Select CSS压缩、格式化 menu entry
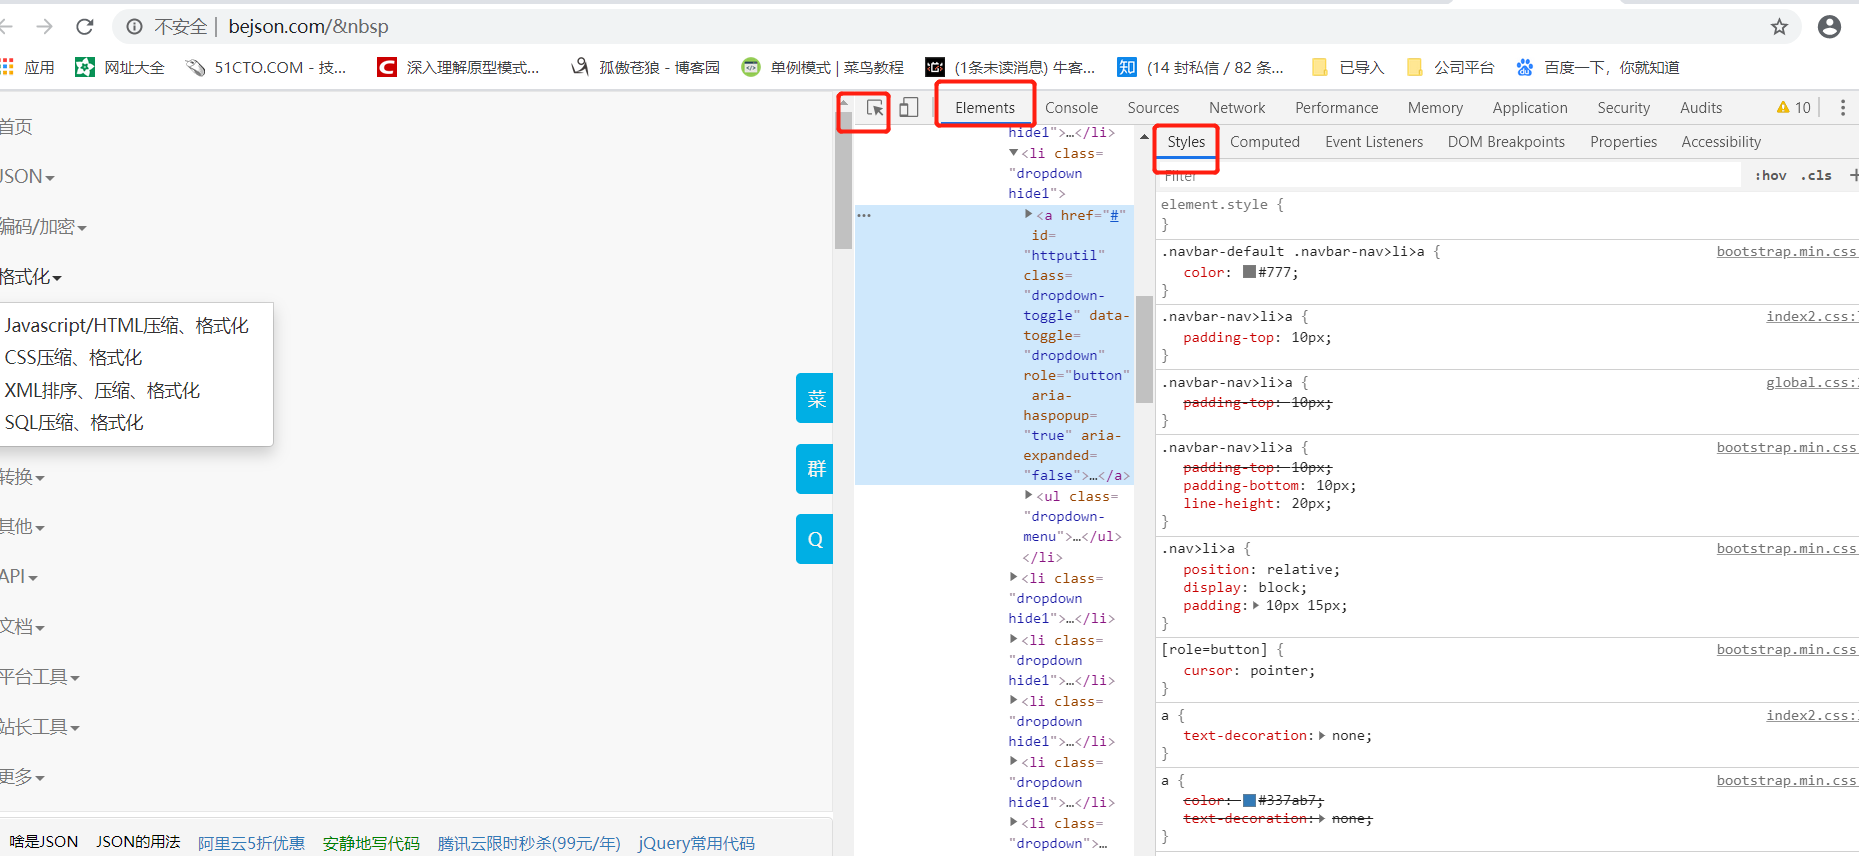This screenshot has height=856, width=1859. coord(73,357)
